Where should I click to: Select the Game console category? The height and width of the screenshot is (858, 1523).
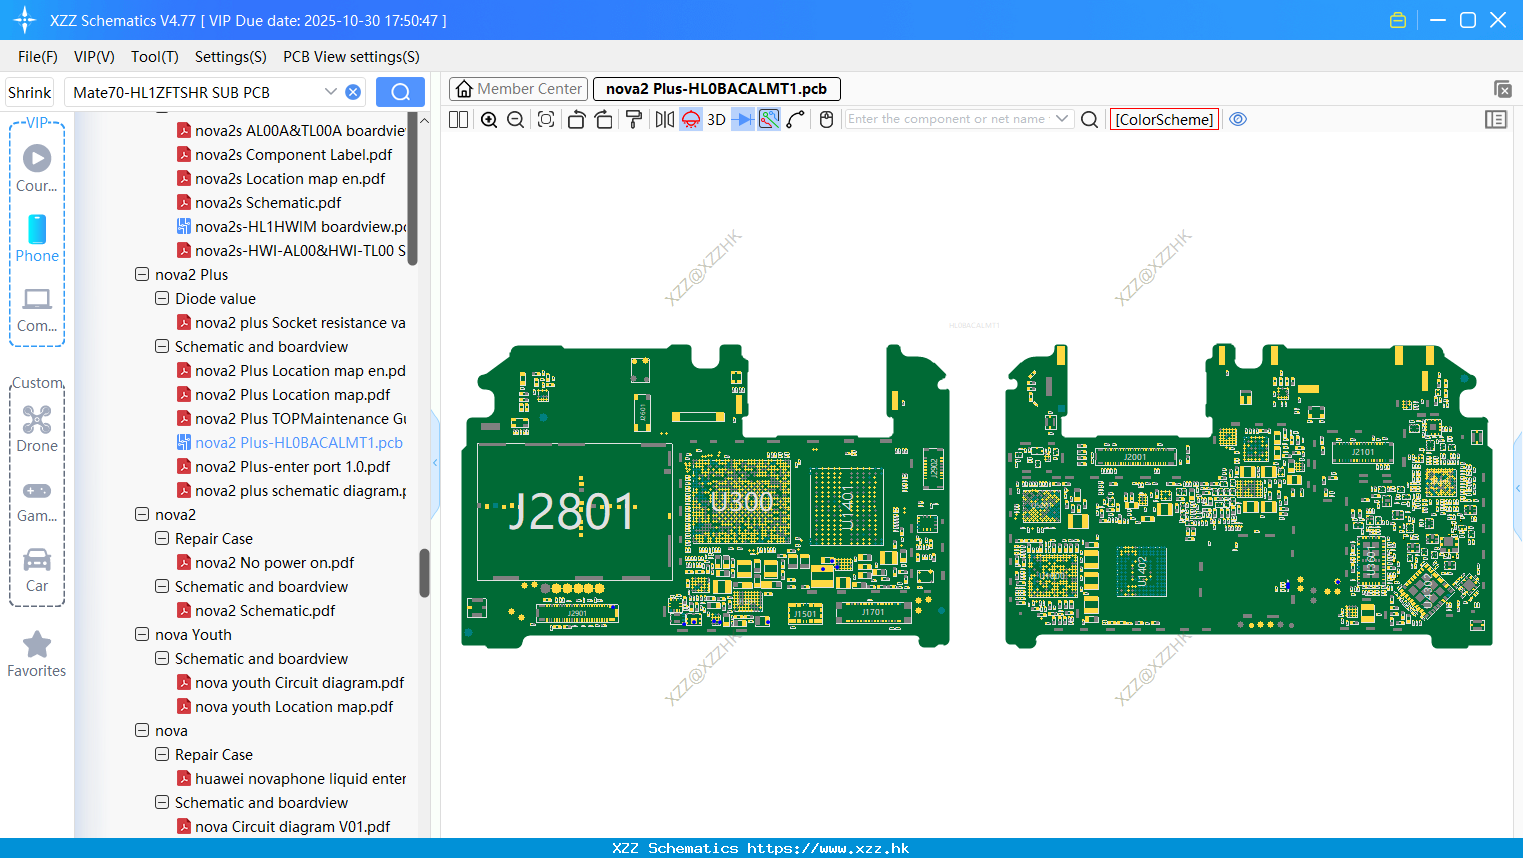(37, 501)
